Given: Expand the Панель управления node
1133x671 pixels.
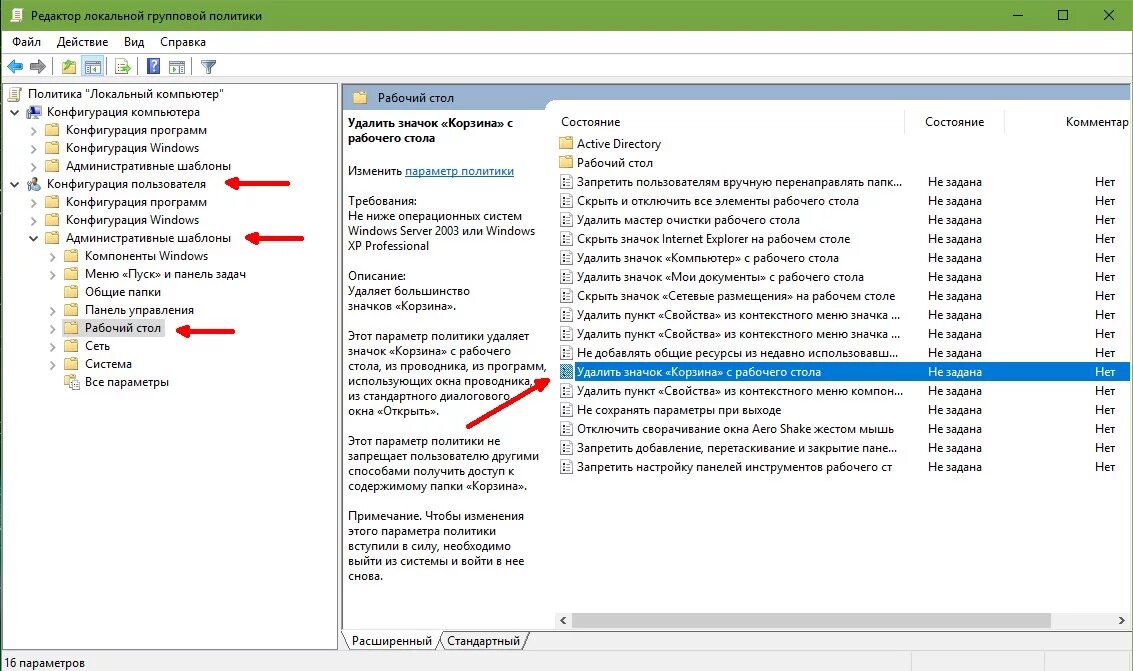Looking at the screenshot, I should pos(53,311).
